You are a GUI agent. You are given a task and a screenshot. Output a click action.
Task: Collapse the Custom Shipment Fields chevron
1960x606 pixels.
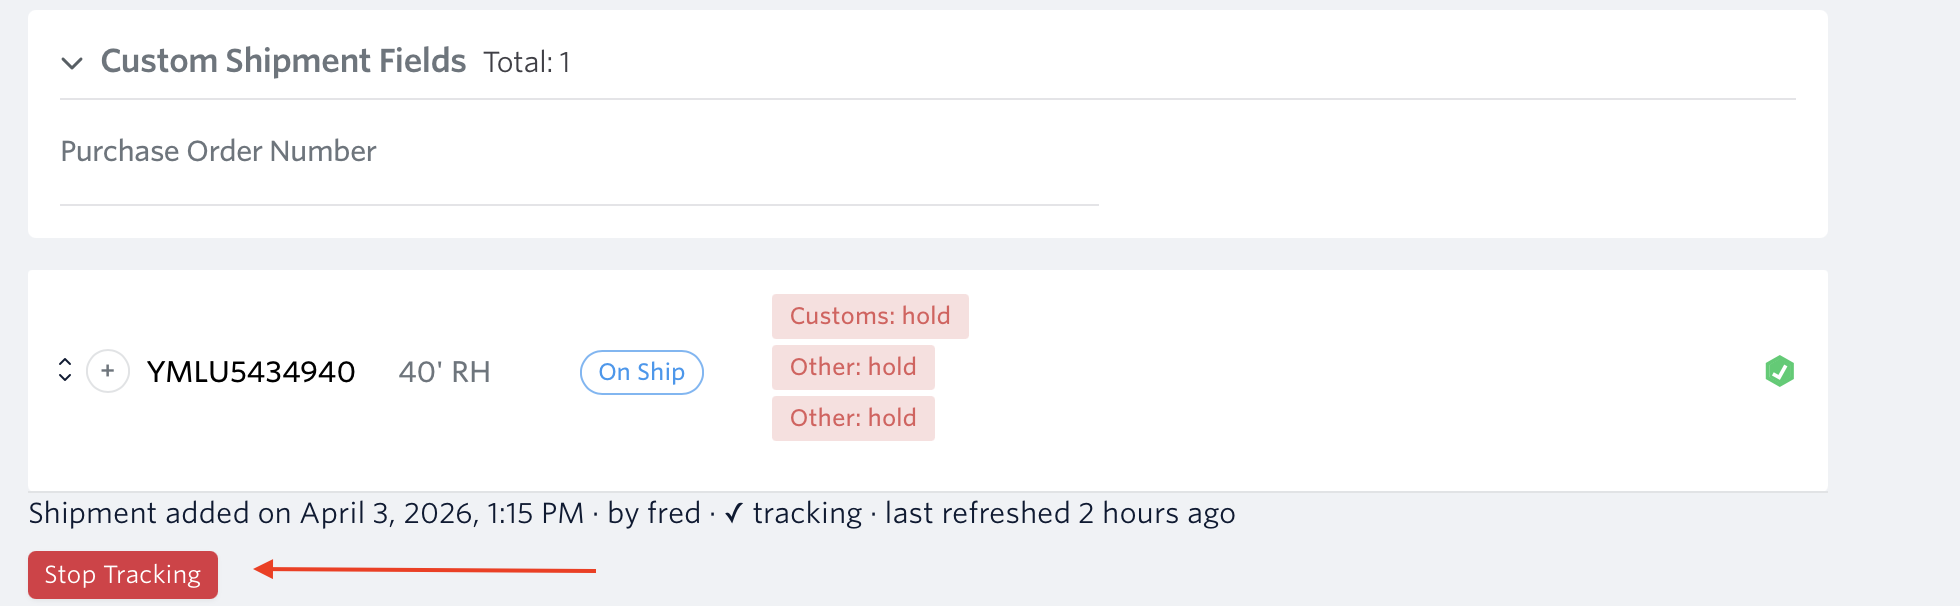[72, 63]
